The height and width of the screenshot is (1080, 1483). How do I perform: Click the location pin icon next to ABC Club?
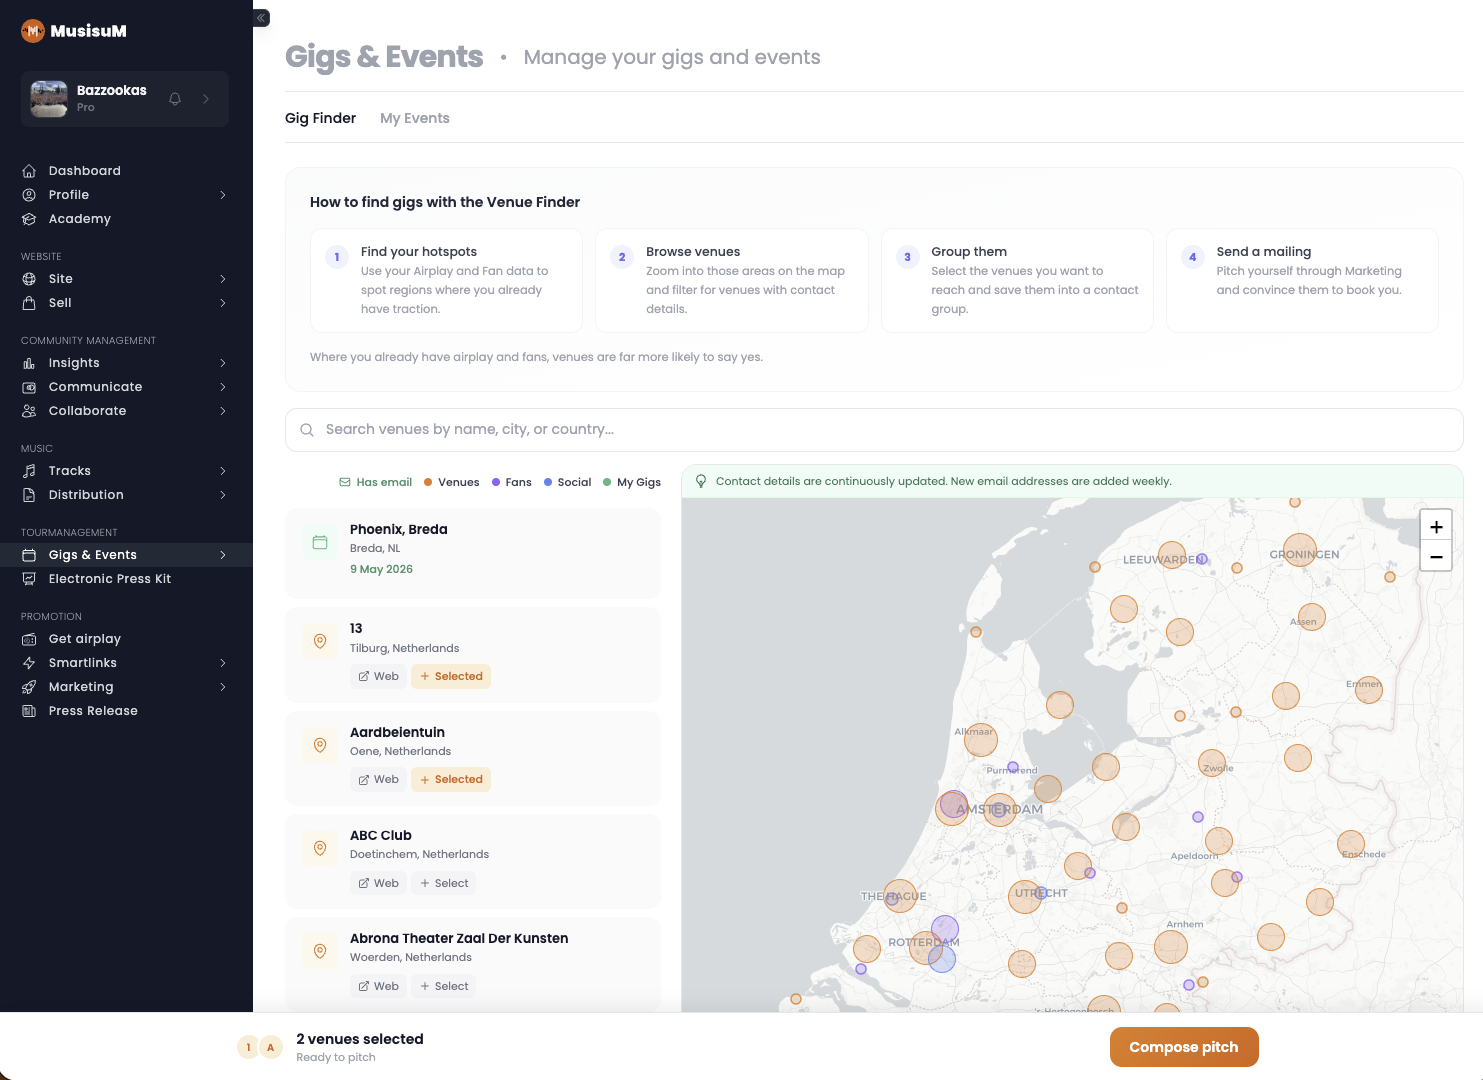tap(320, 847)
